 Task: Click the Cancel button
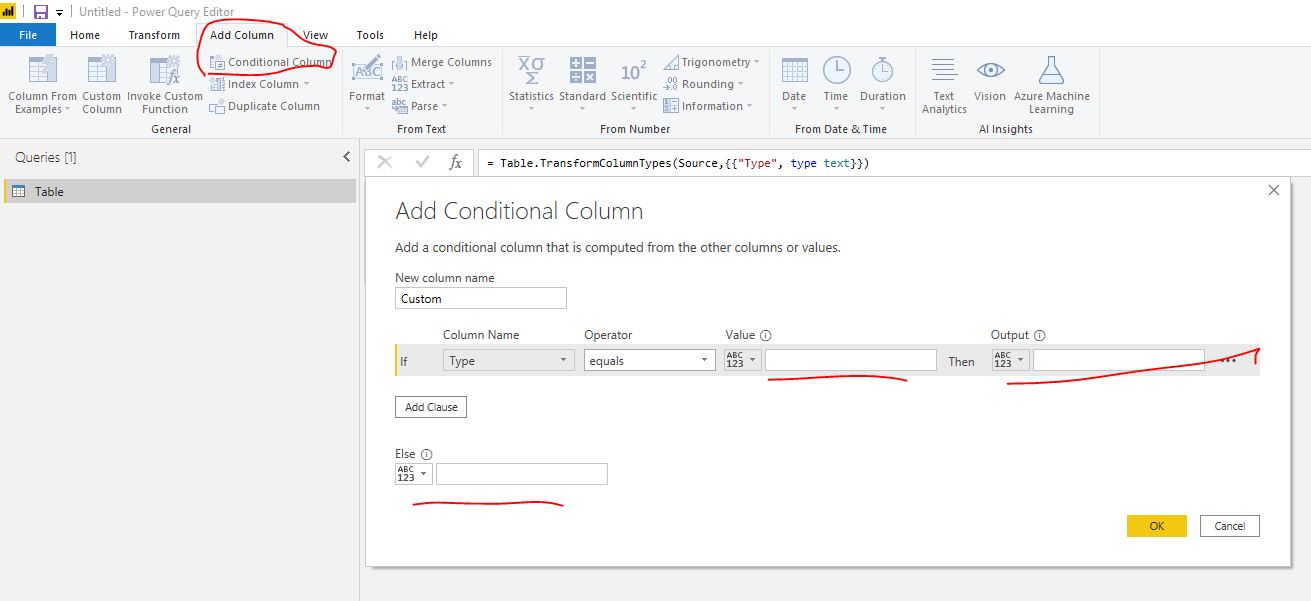[1230, 526]
